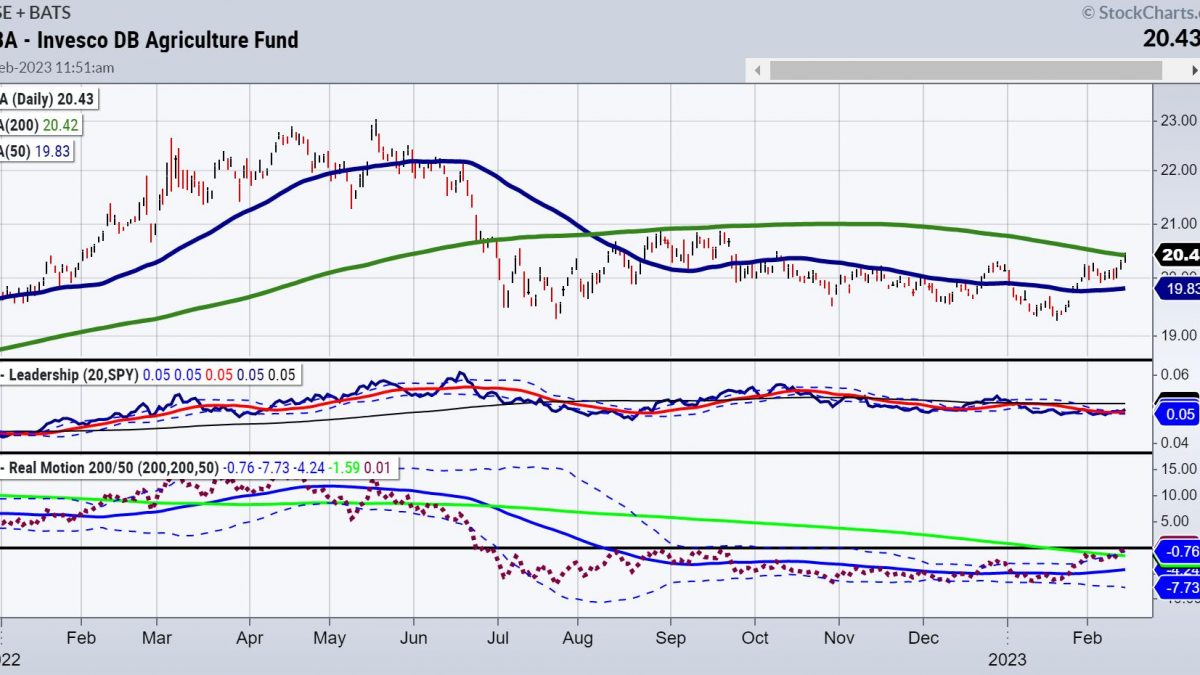Click the 15.00 Real Motion axis label

1180,468
